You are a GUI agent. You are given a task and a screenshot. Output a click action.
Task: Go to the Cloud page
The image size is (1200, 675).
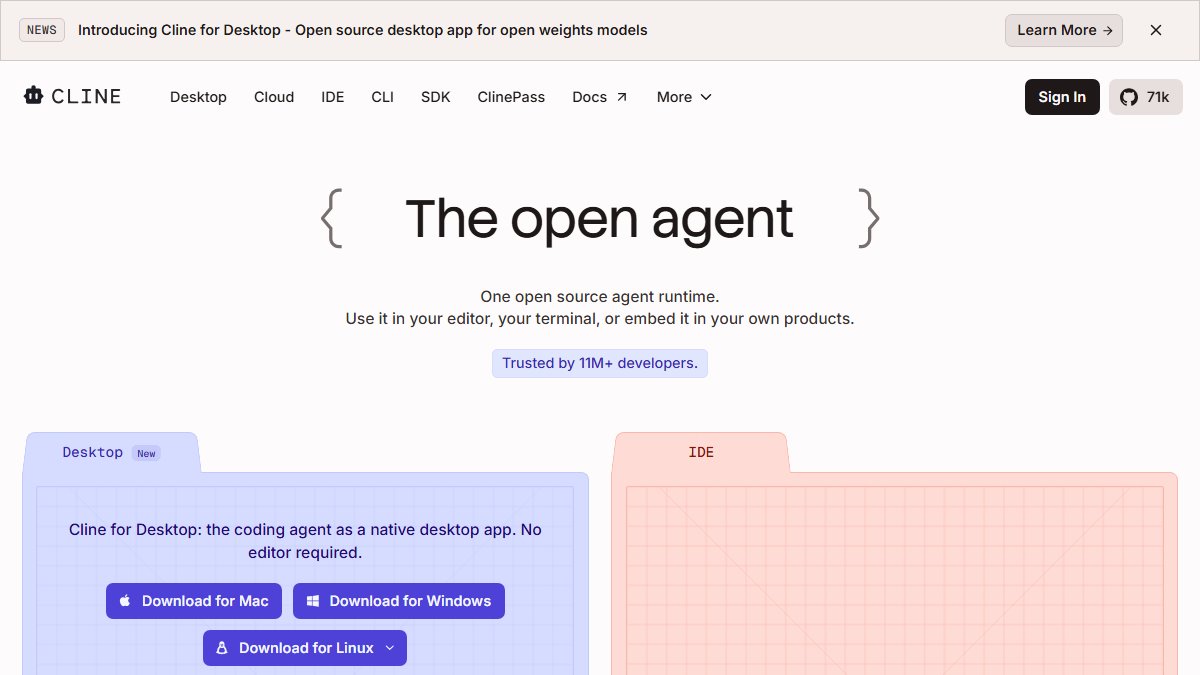tap(274, 97)
